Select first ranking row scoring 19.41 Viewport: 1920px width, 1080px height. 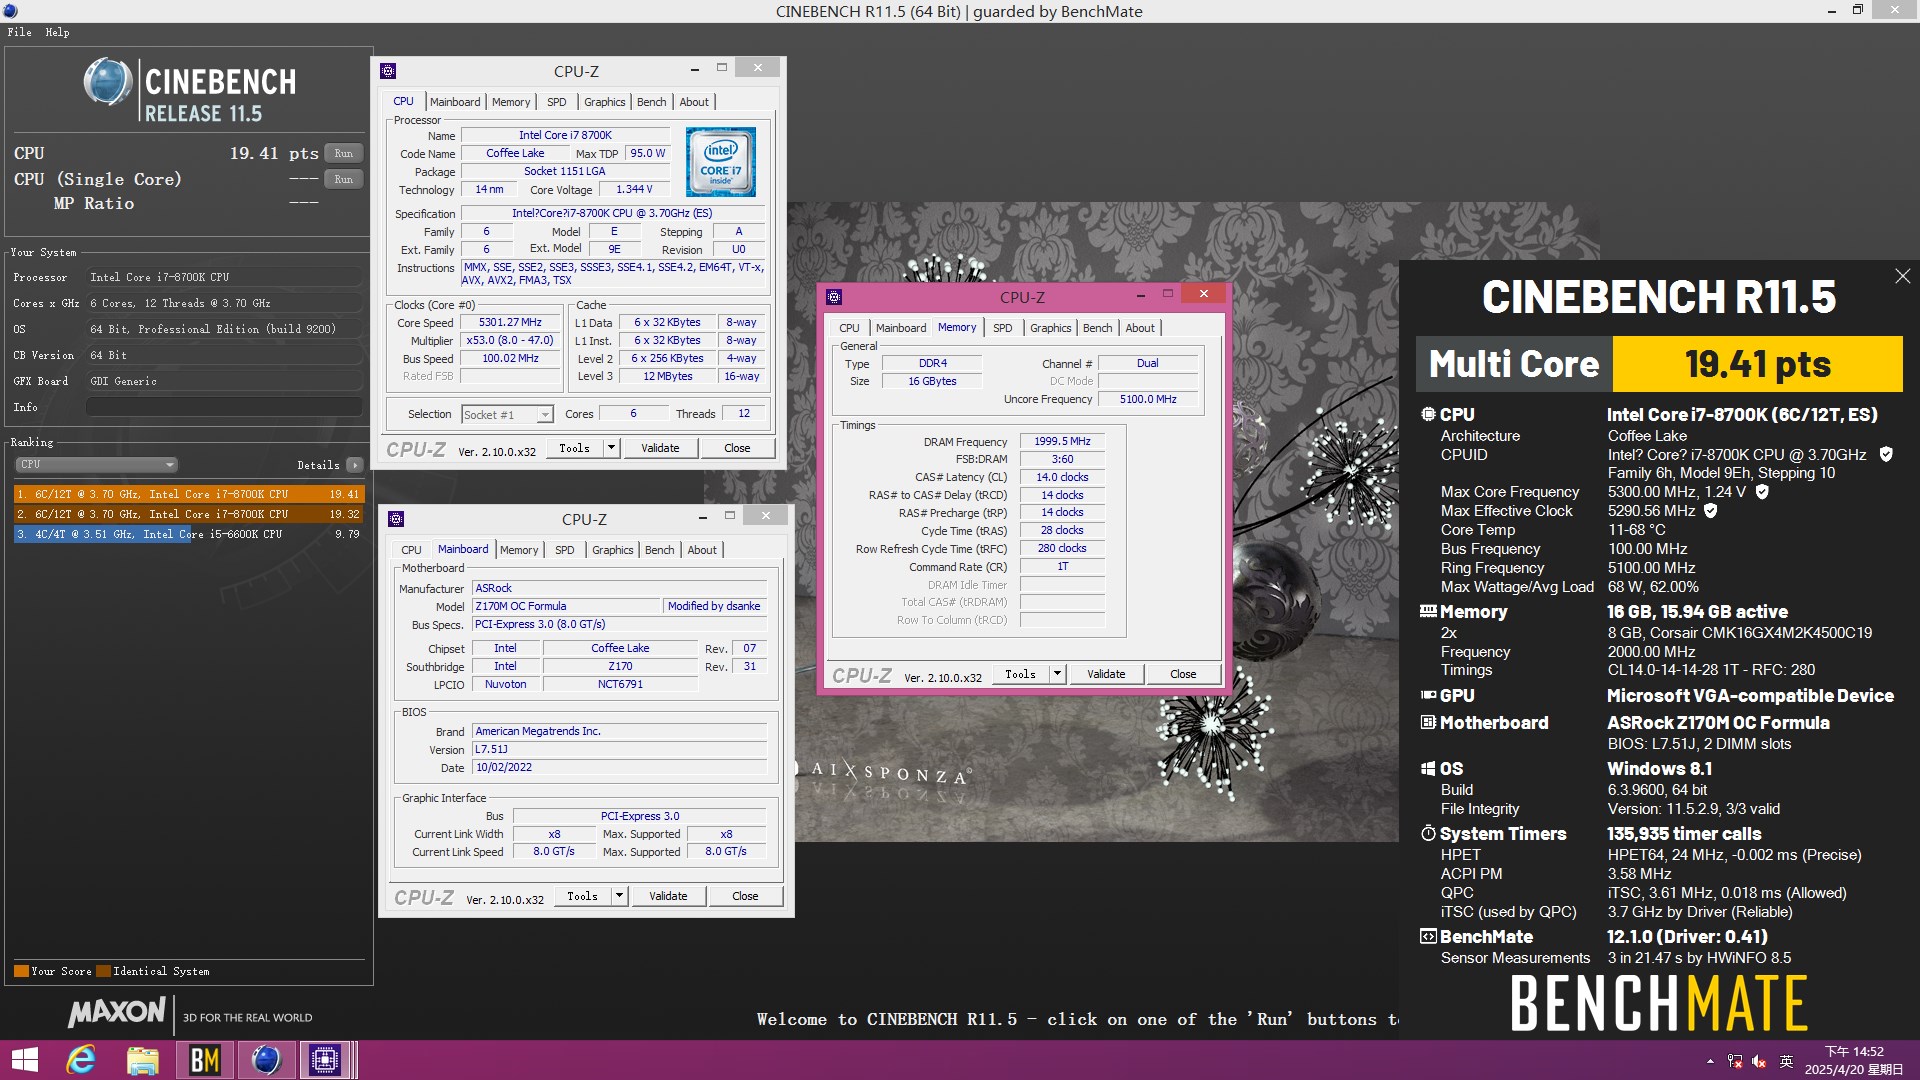tap(189, 494)
